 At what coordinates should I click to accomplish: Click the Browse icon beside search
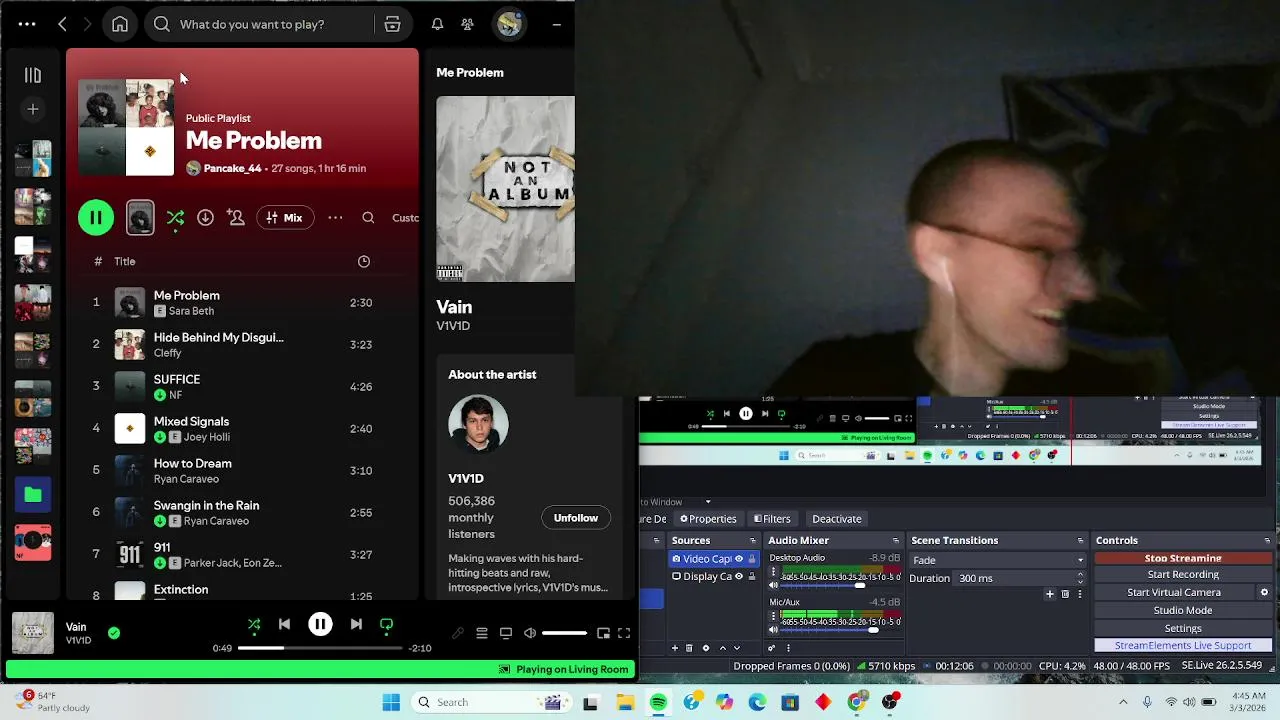(x=392, y=24)
